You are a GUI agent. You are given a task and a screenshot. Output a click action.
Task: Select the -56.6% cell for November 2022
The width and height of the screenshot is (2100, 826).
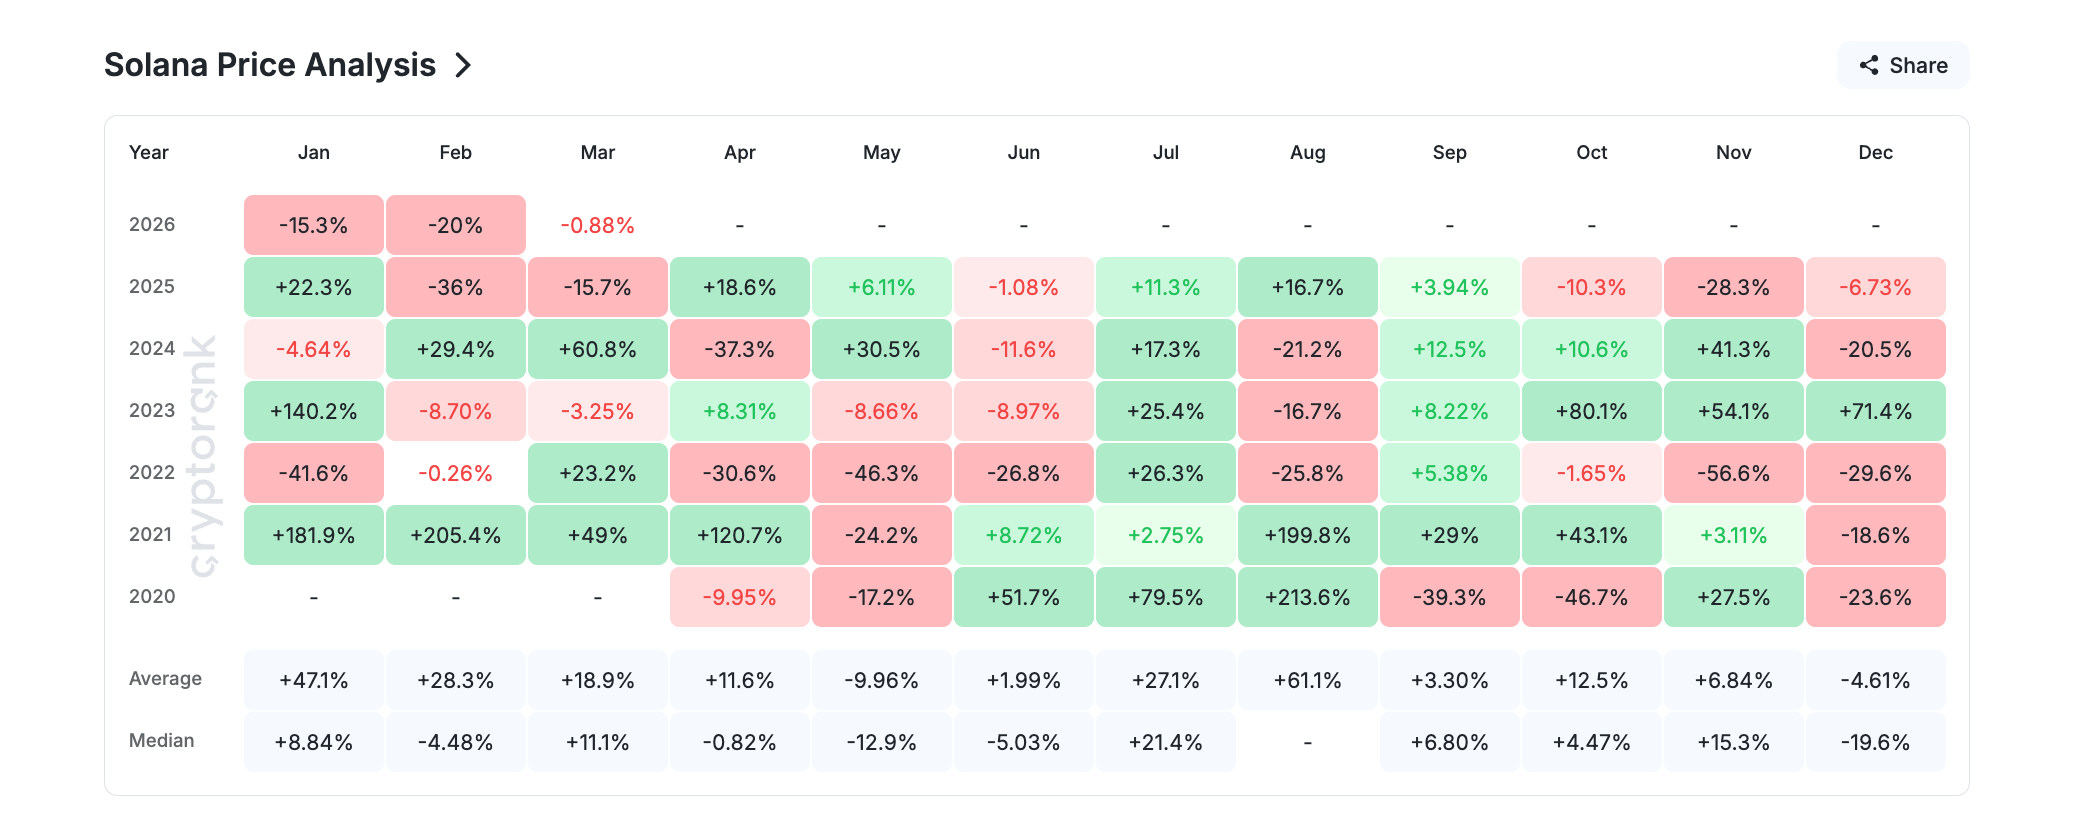pyautogui.click(x=1733, y=473)
